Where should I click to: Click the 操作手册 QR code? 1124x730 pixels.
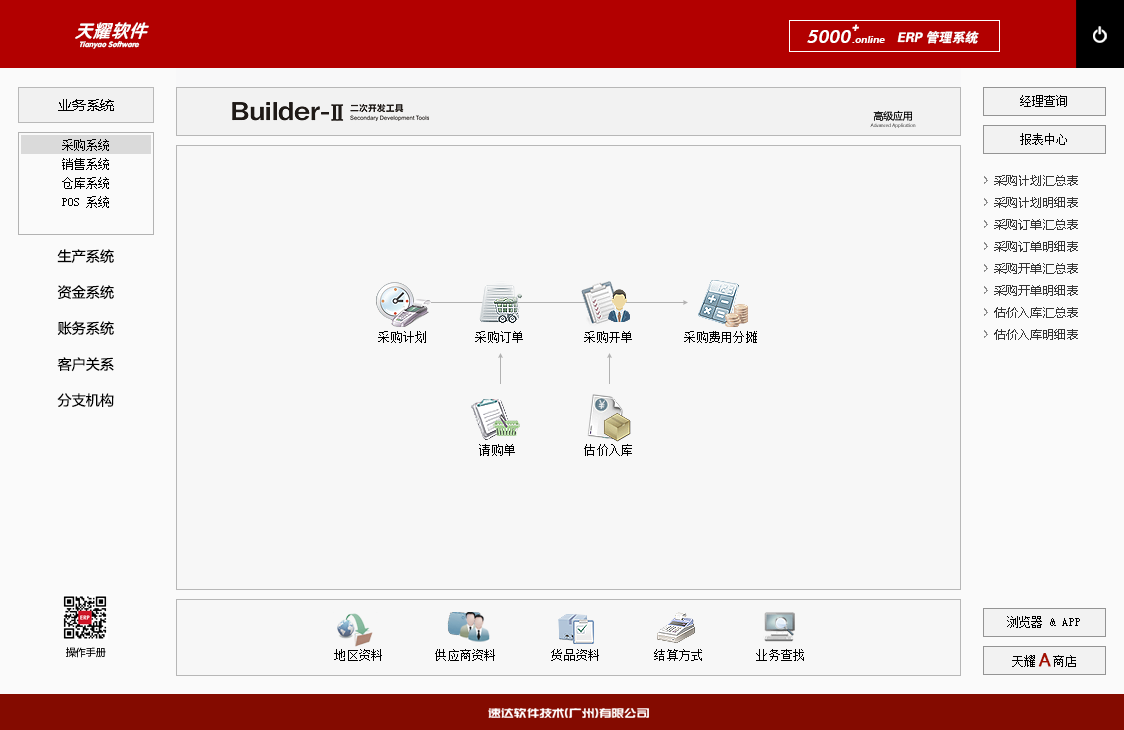pos(86,618)
